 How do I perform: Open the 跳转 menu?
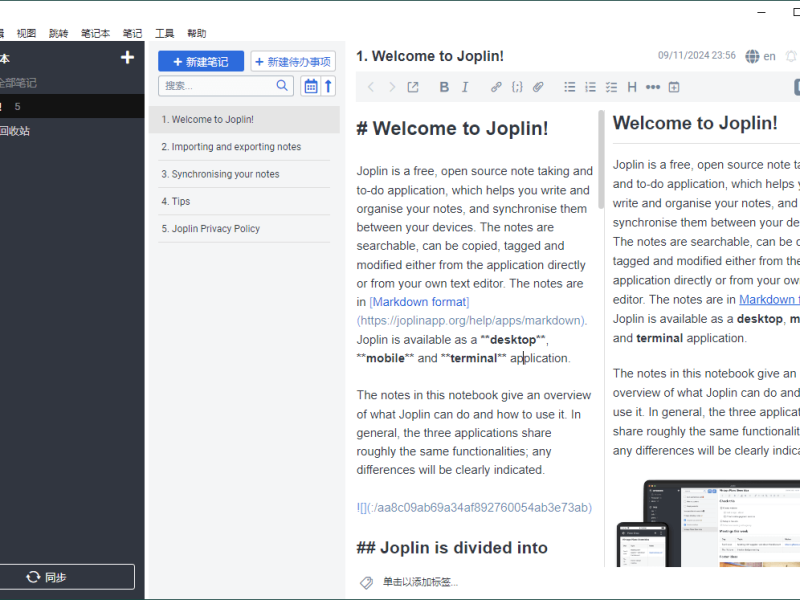tap(59, 34)
